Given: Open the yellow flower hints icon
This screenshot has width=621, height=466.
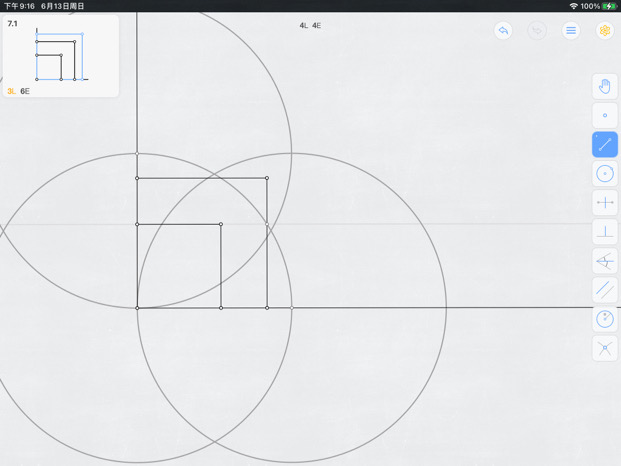Looking at the screenshot, I should [x=605, y=30].
